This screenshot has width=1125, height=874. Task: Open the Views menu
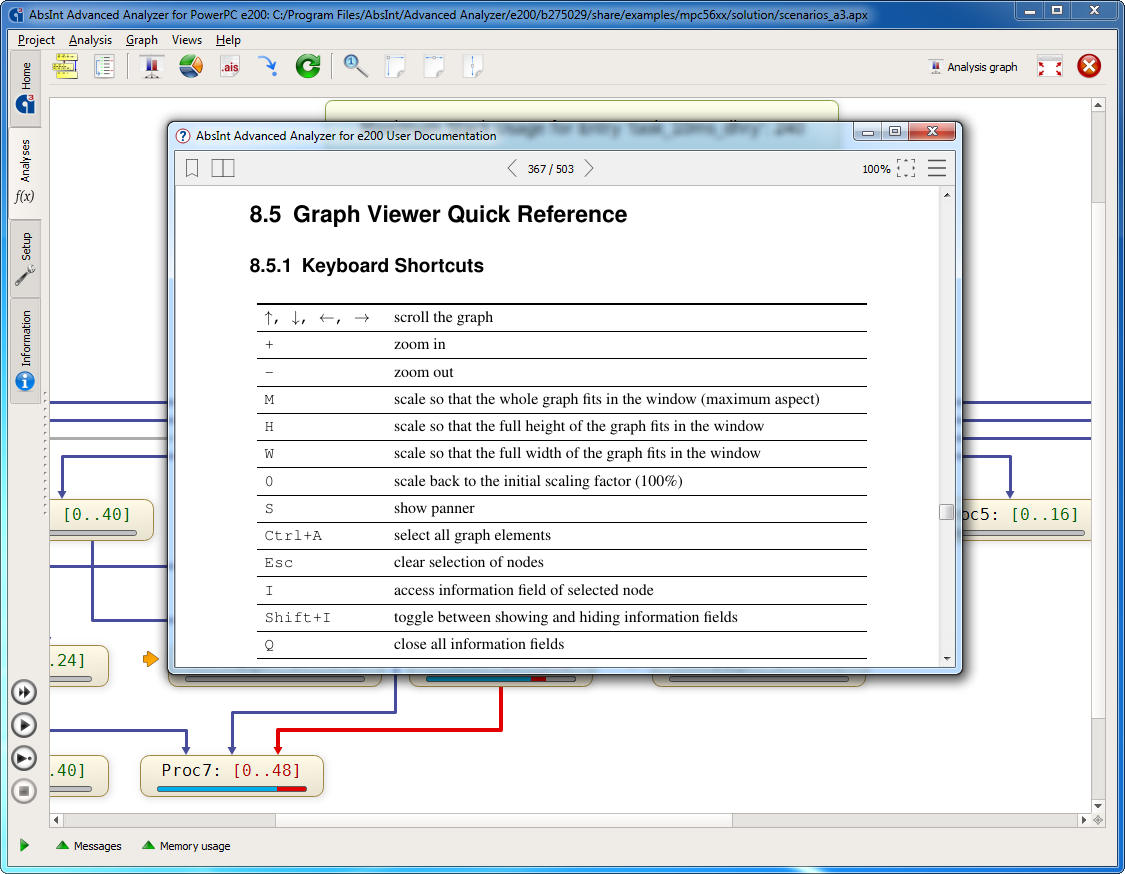pyautogui.click(x=187, y=40)
